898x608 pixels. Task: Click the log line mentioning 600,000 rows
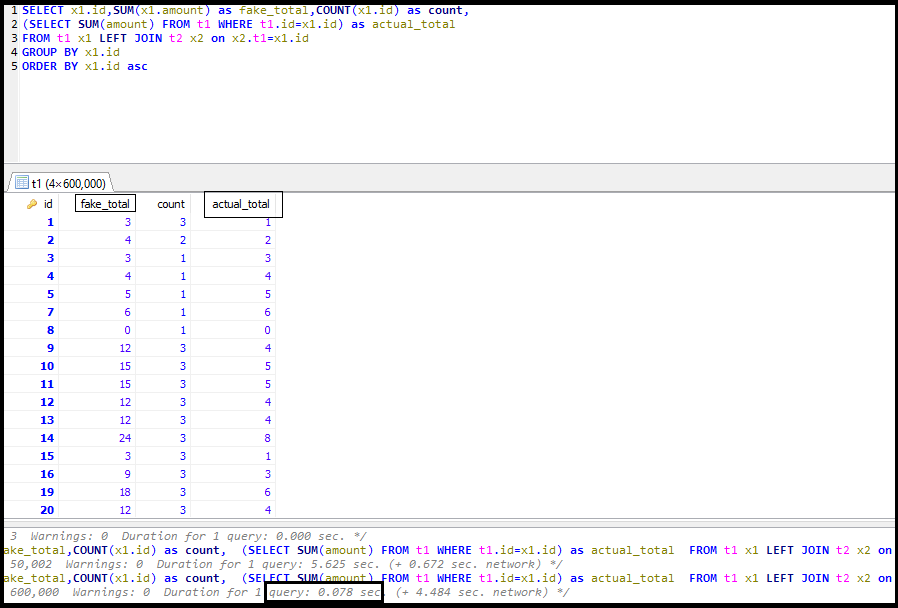point(25,592)
